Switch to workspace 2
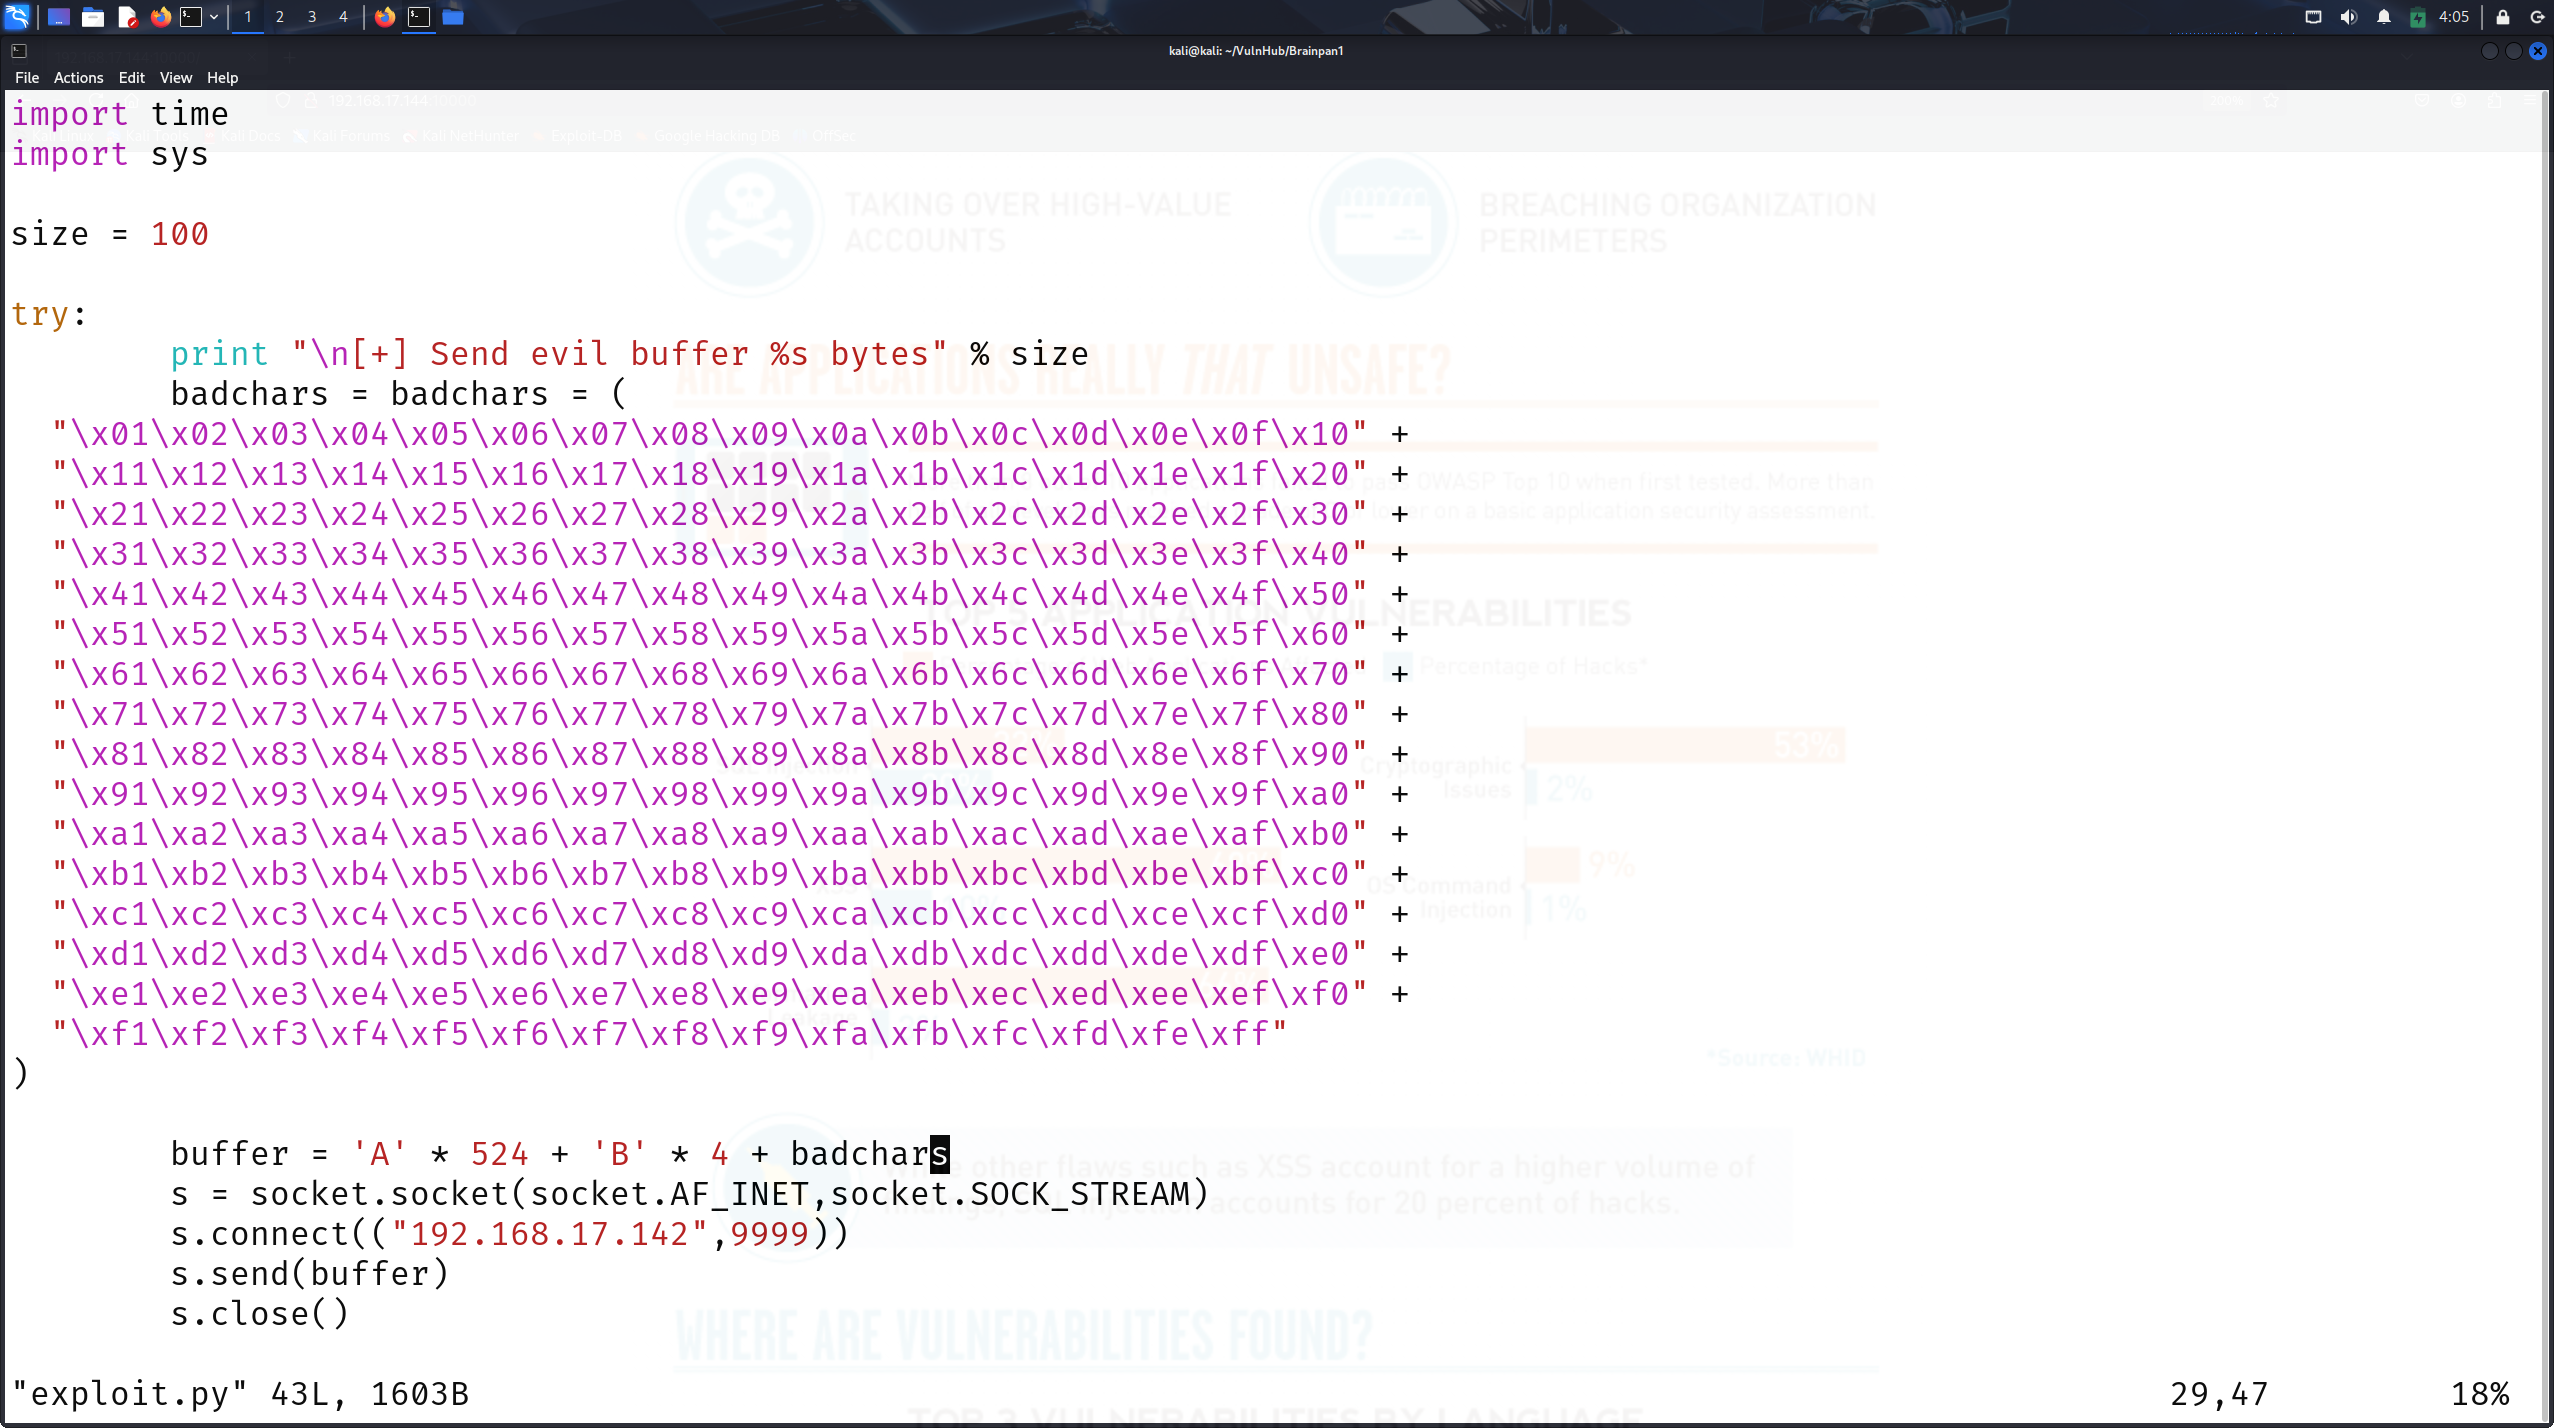The image size is (2554, 1428). 280,16
